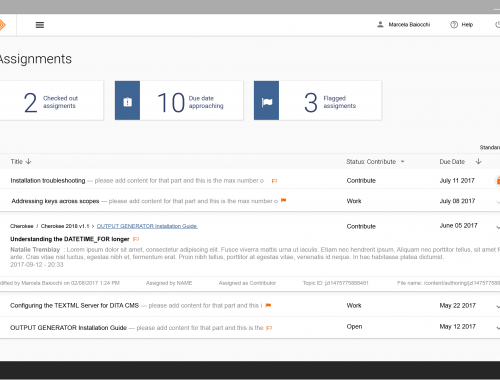
Task: Toggle flag on Configuring the TEXTML Server row
Action: tap(268, 305)
